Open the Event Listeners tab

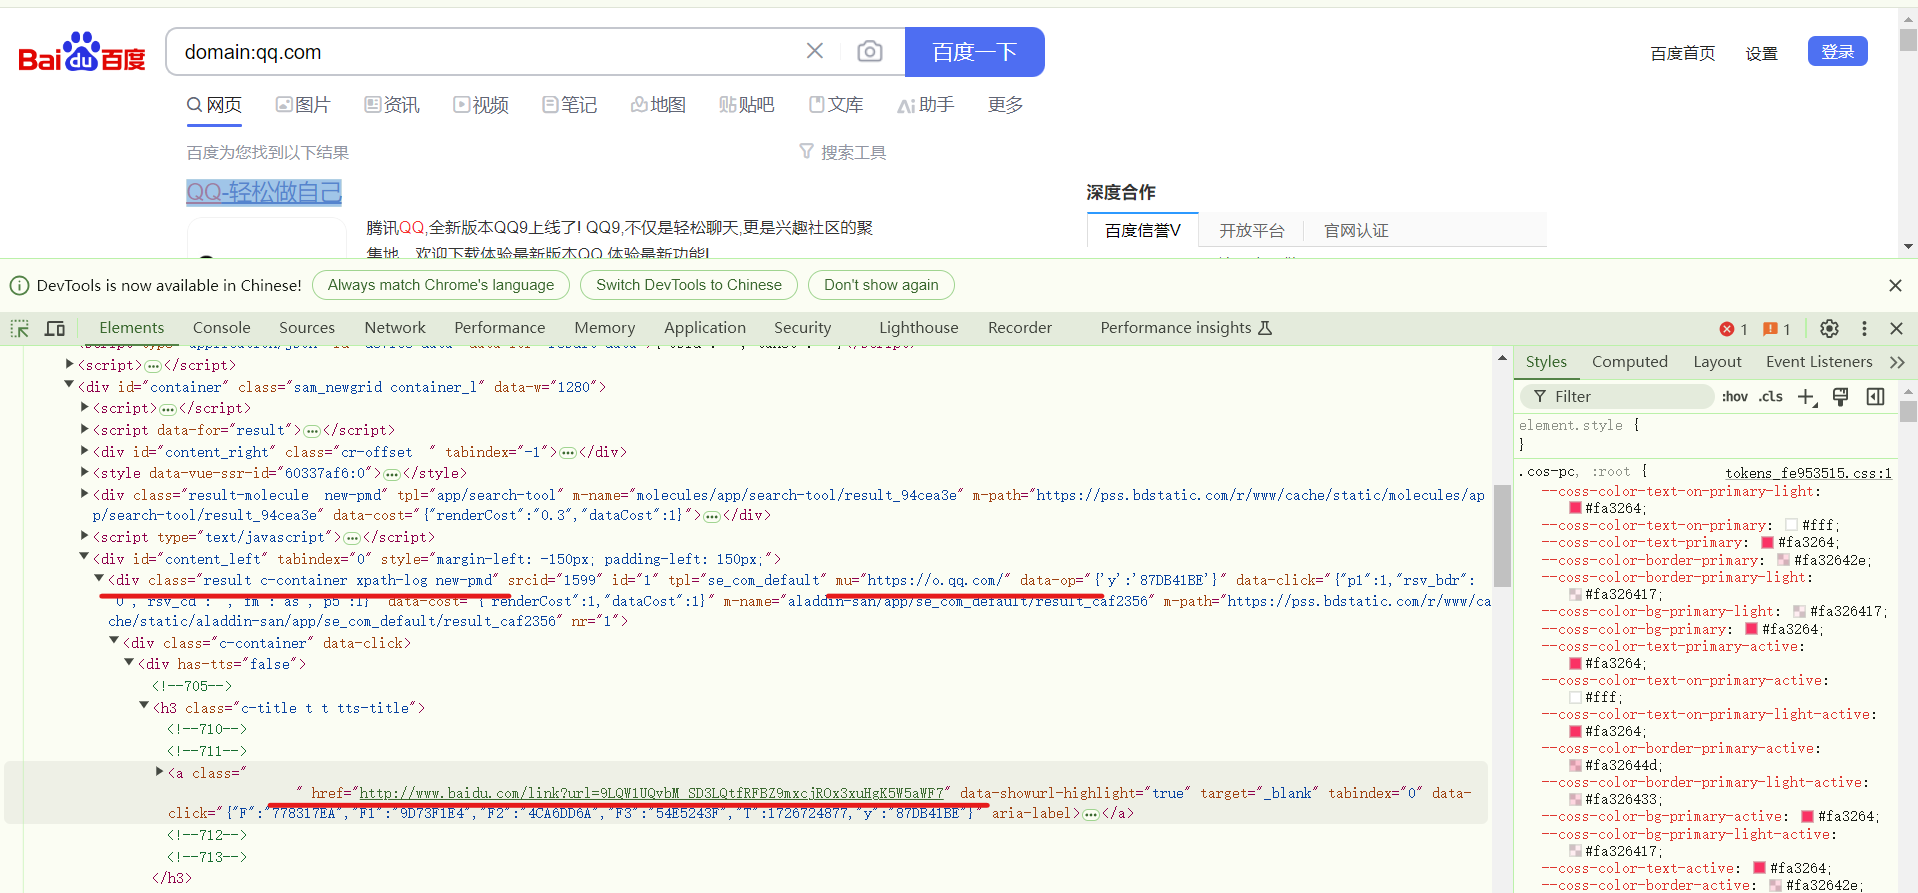point(1819,362)
